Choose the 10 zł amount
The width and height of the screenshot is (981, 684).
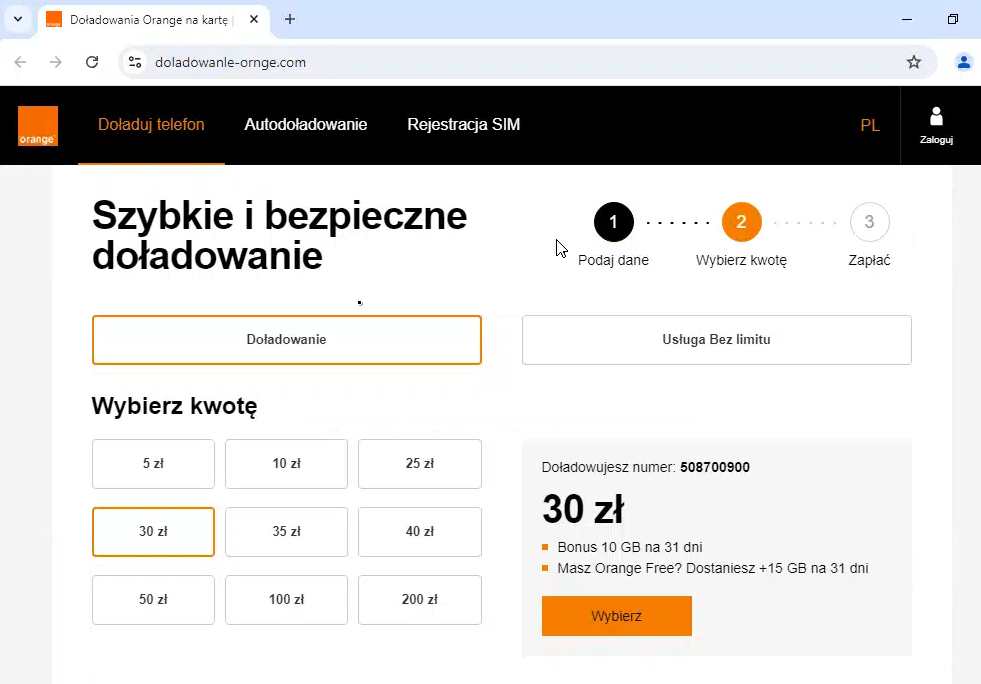pyautogui.click(x=287, y=464)
